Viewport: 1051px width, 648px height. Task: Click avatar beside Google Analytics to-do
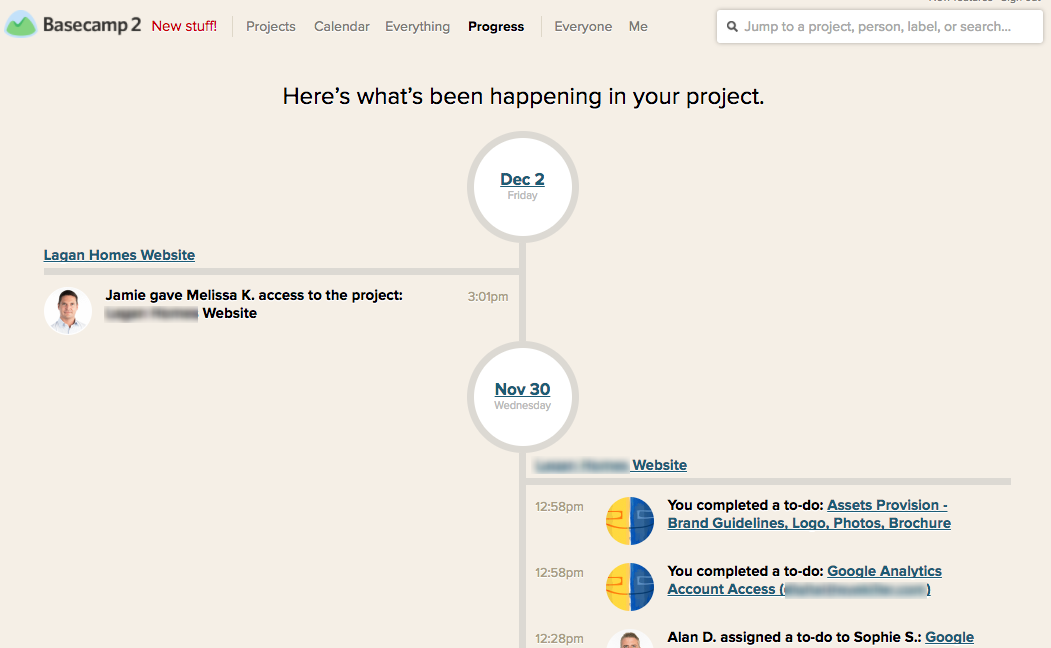(629, 587)
